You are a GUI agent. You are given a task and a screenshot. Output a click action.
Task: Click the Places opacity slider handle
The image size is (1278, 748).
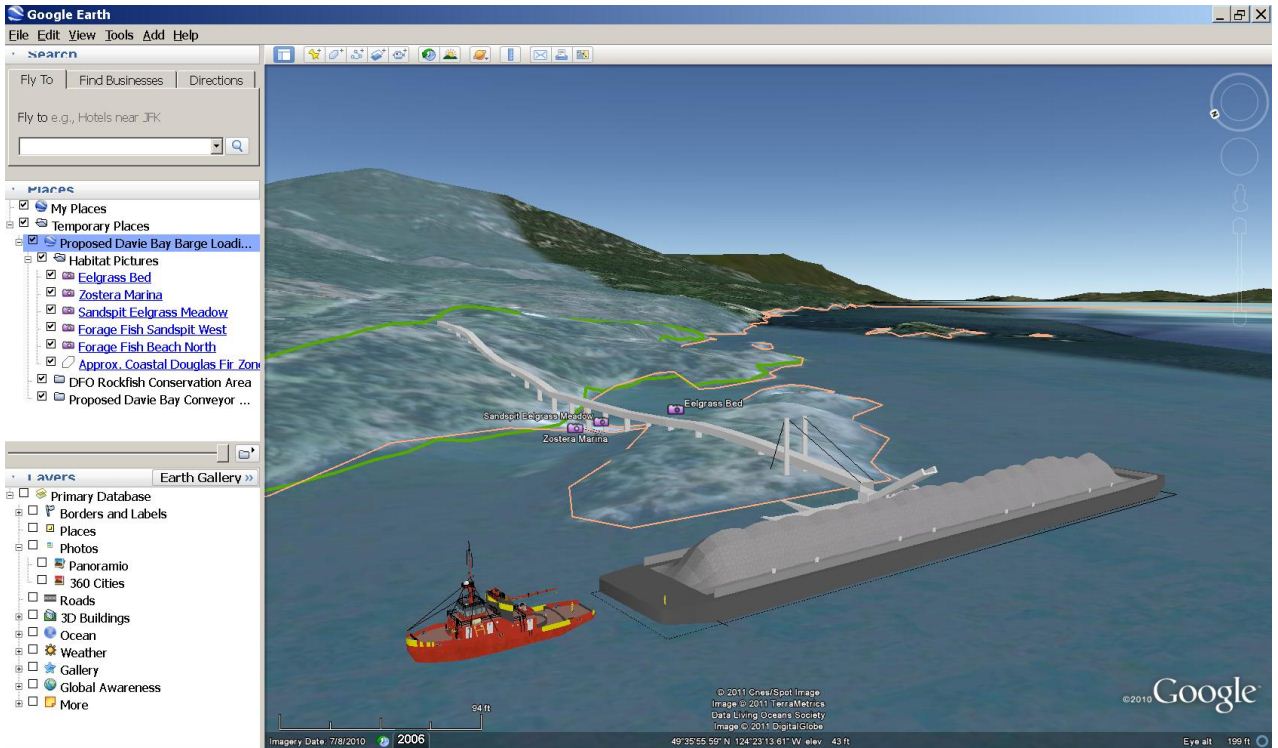223,453
